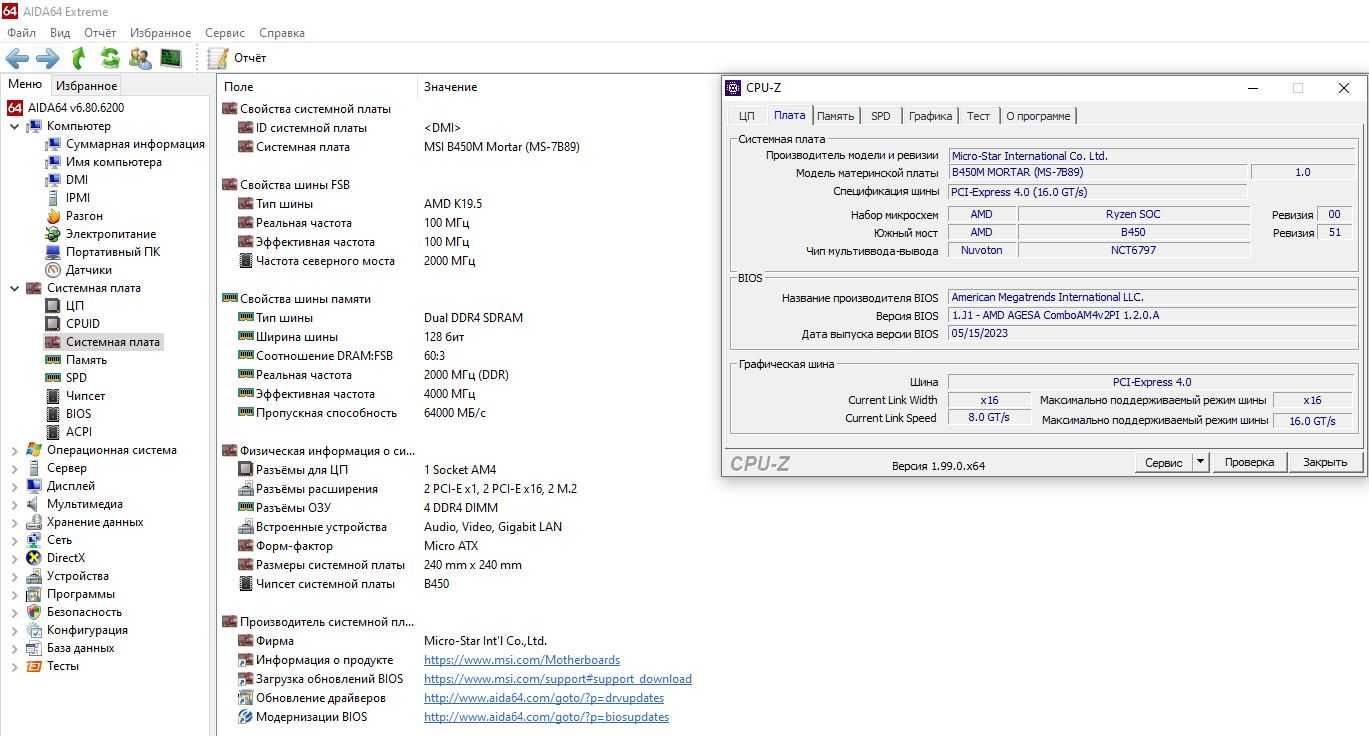Click the Тесты icon in tree
The width and height of the screenshot is (1369, 736).
tap(34, 666)
